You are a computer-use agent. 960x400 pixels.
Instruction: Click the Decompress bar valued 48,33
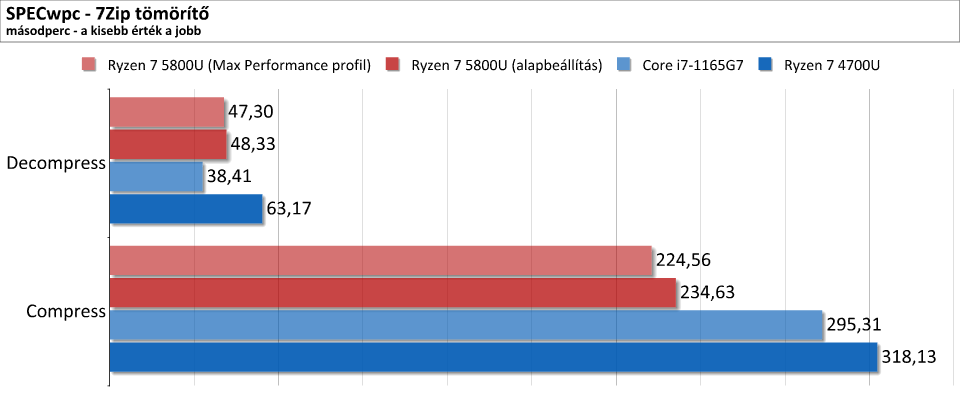168,144
